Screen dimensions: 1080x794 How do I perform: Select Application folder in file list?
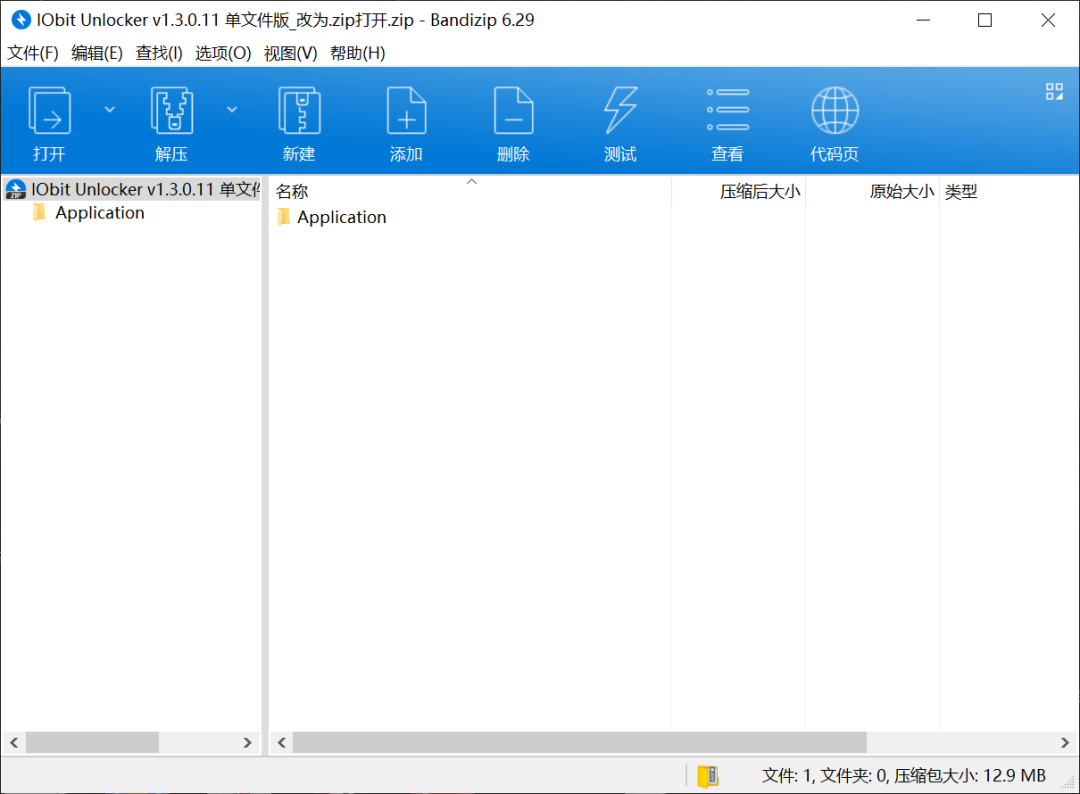coord(341,217)
